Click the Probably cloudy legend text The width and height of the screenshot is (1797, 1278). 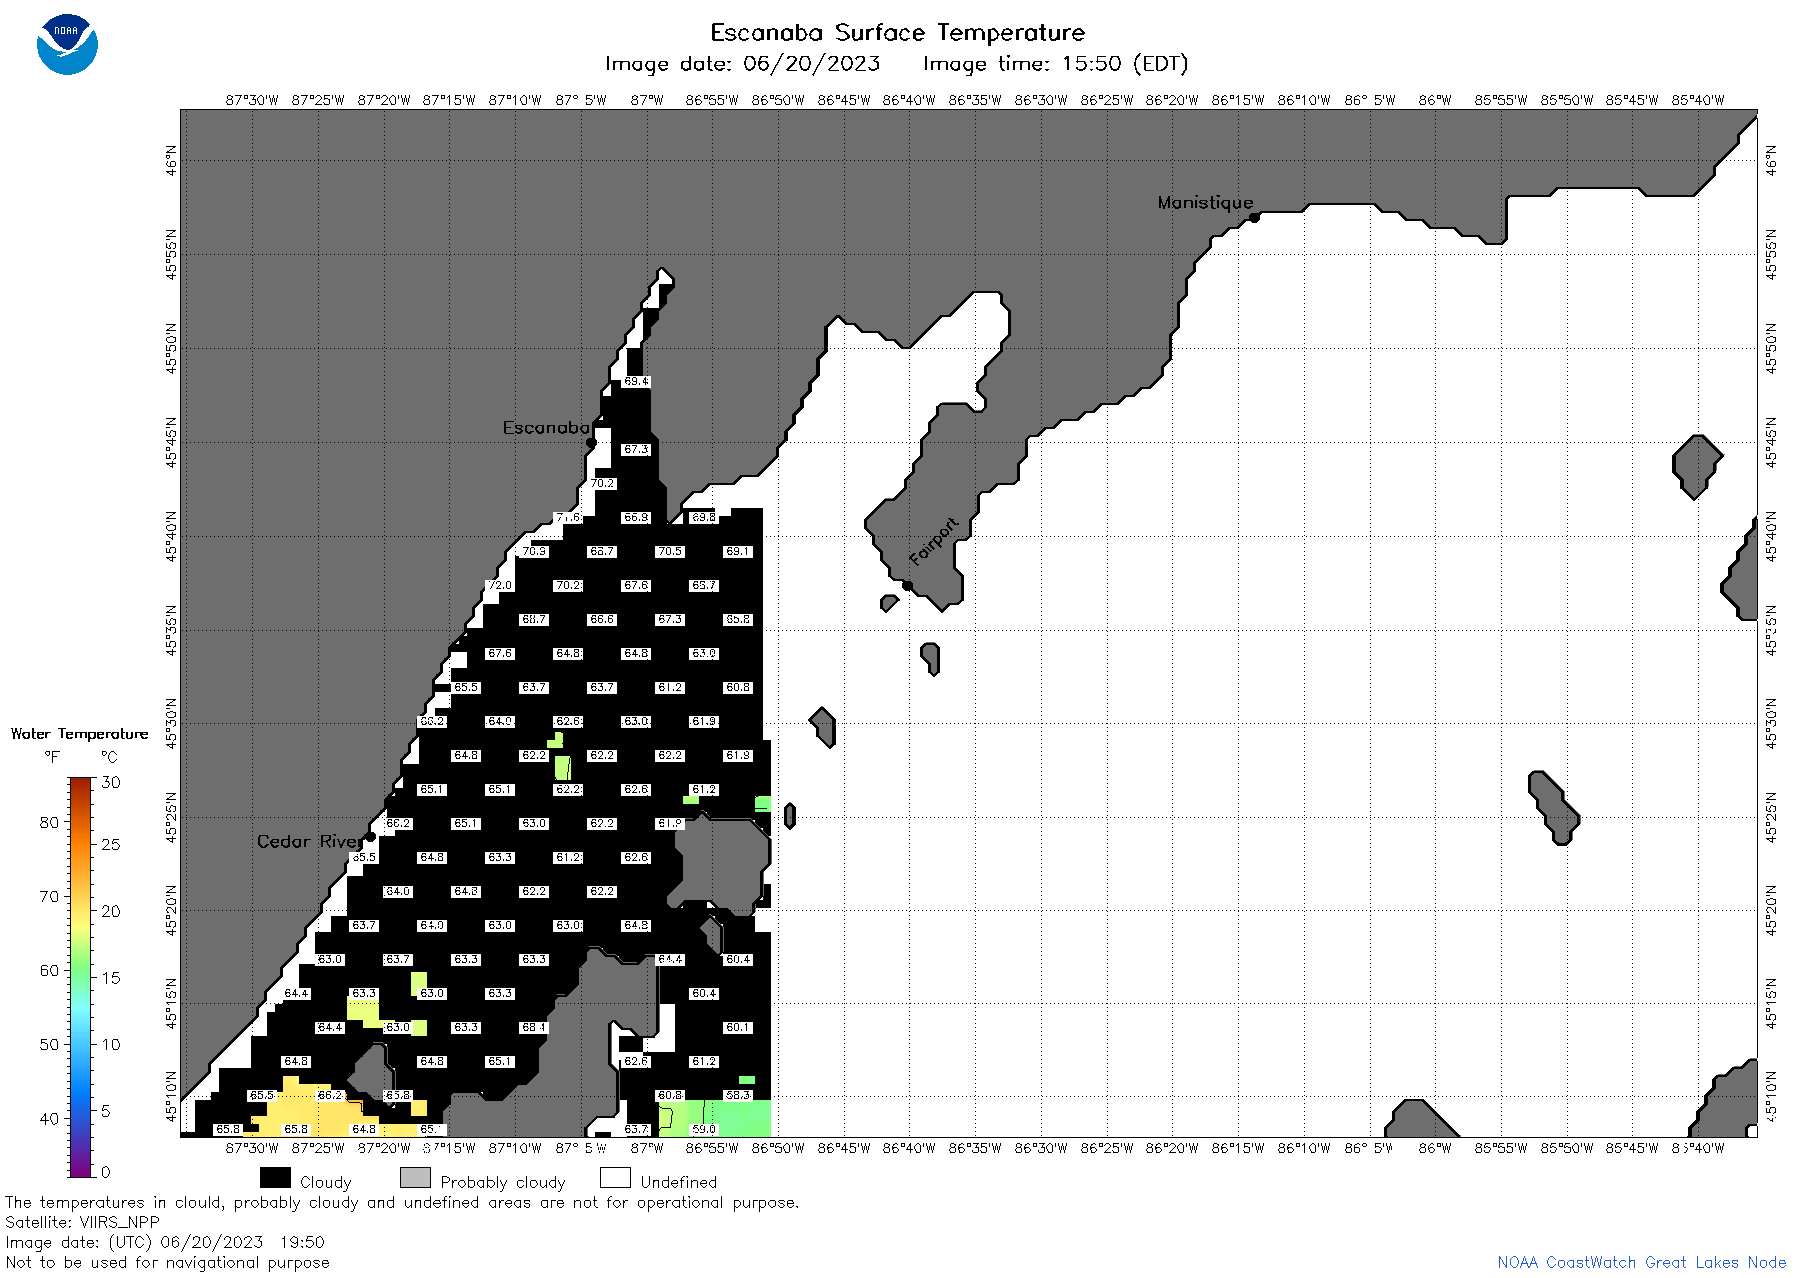(503, 1182)
